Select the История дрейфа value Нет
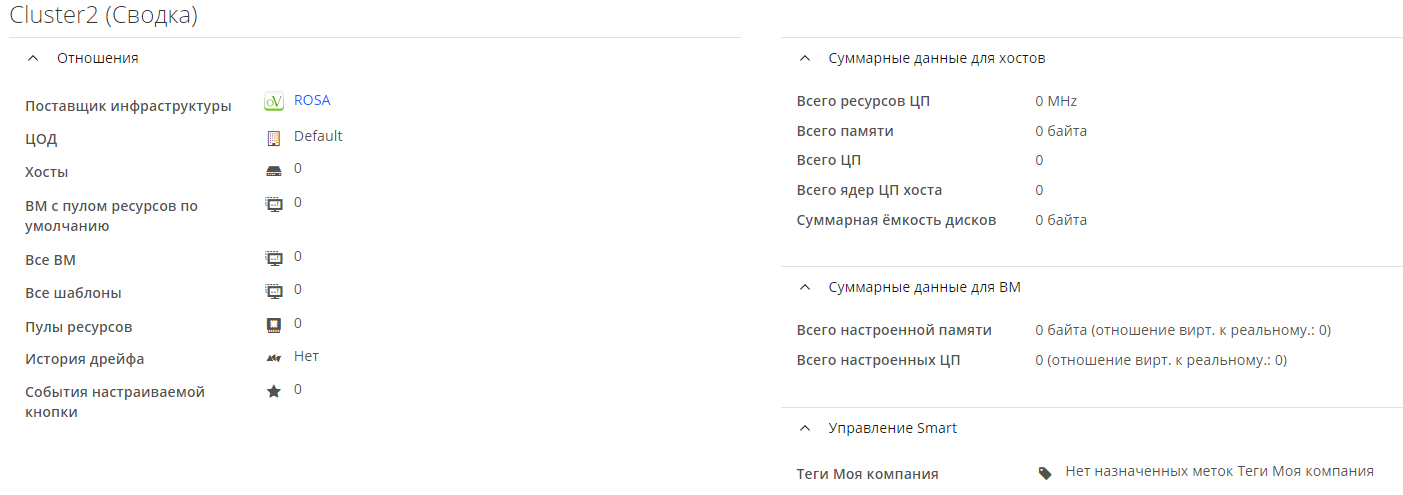Viewport: 1403px width, 495px height. click(306, 356)
